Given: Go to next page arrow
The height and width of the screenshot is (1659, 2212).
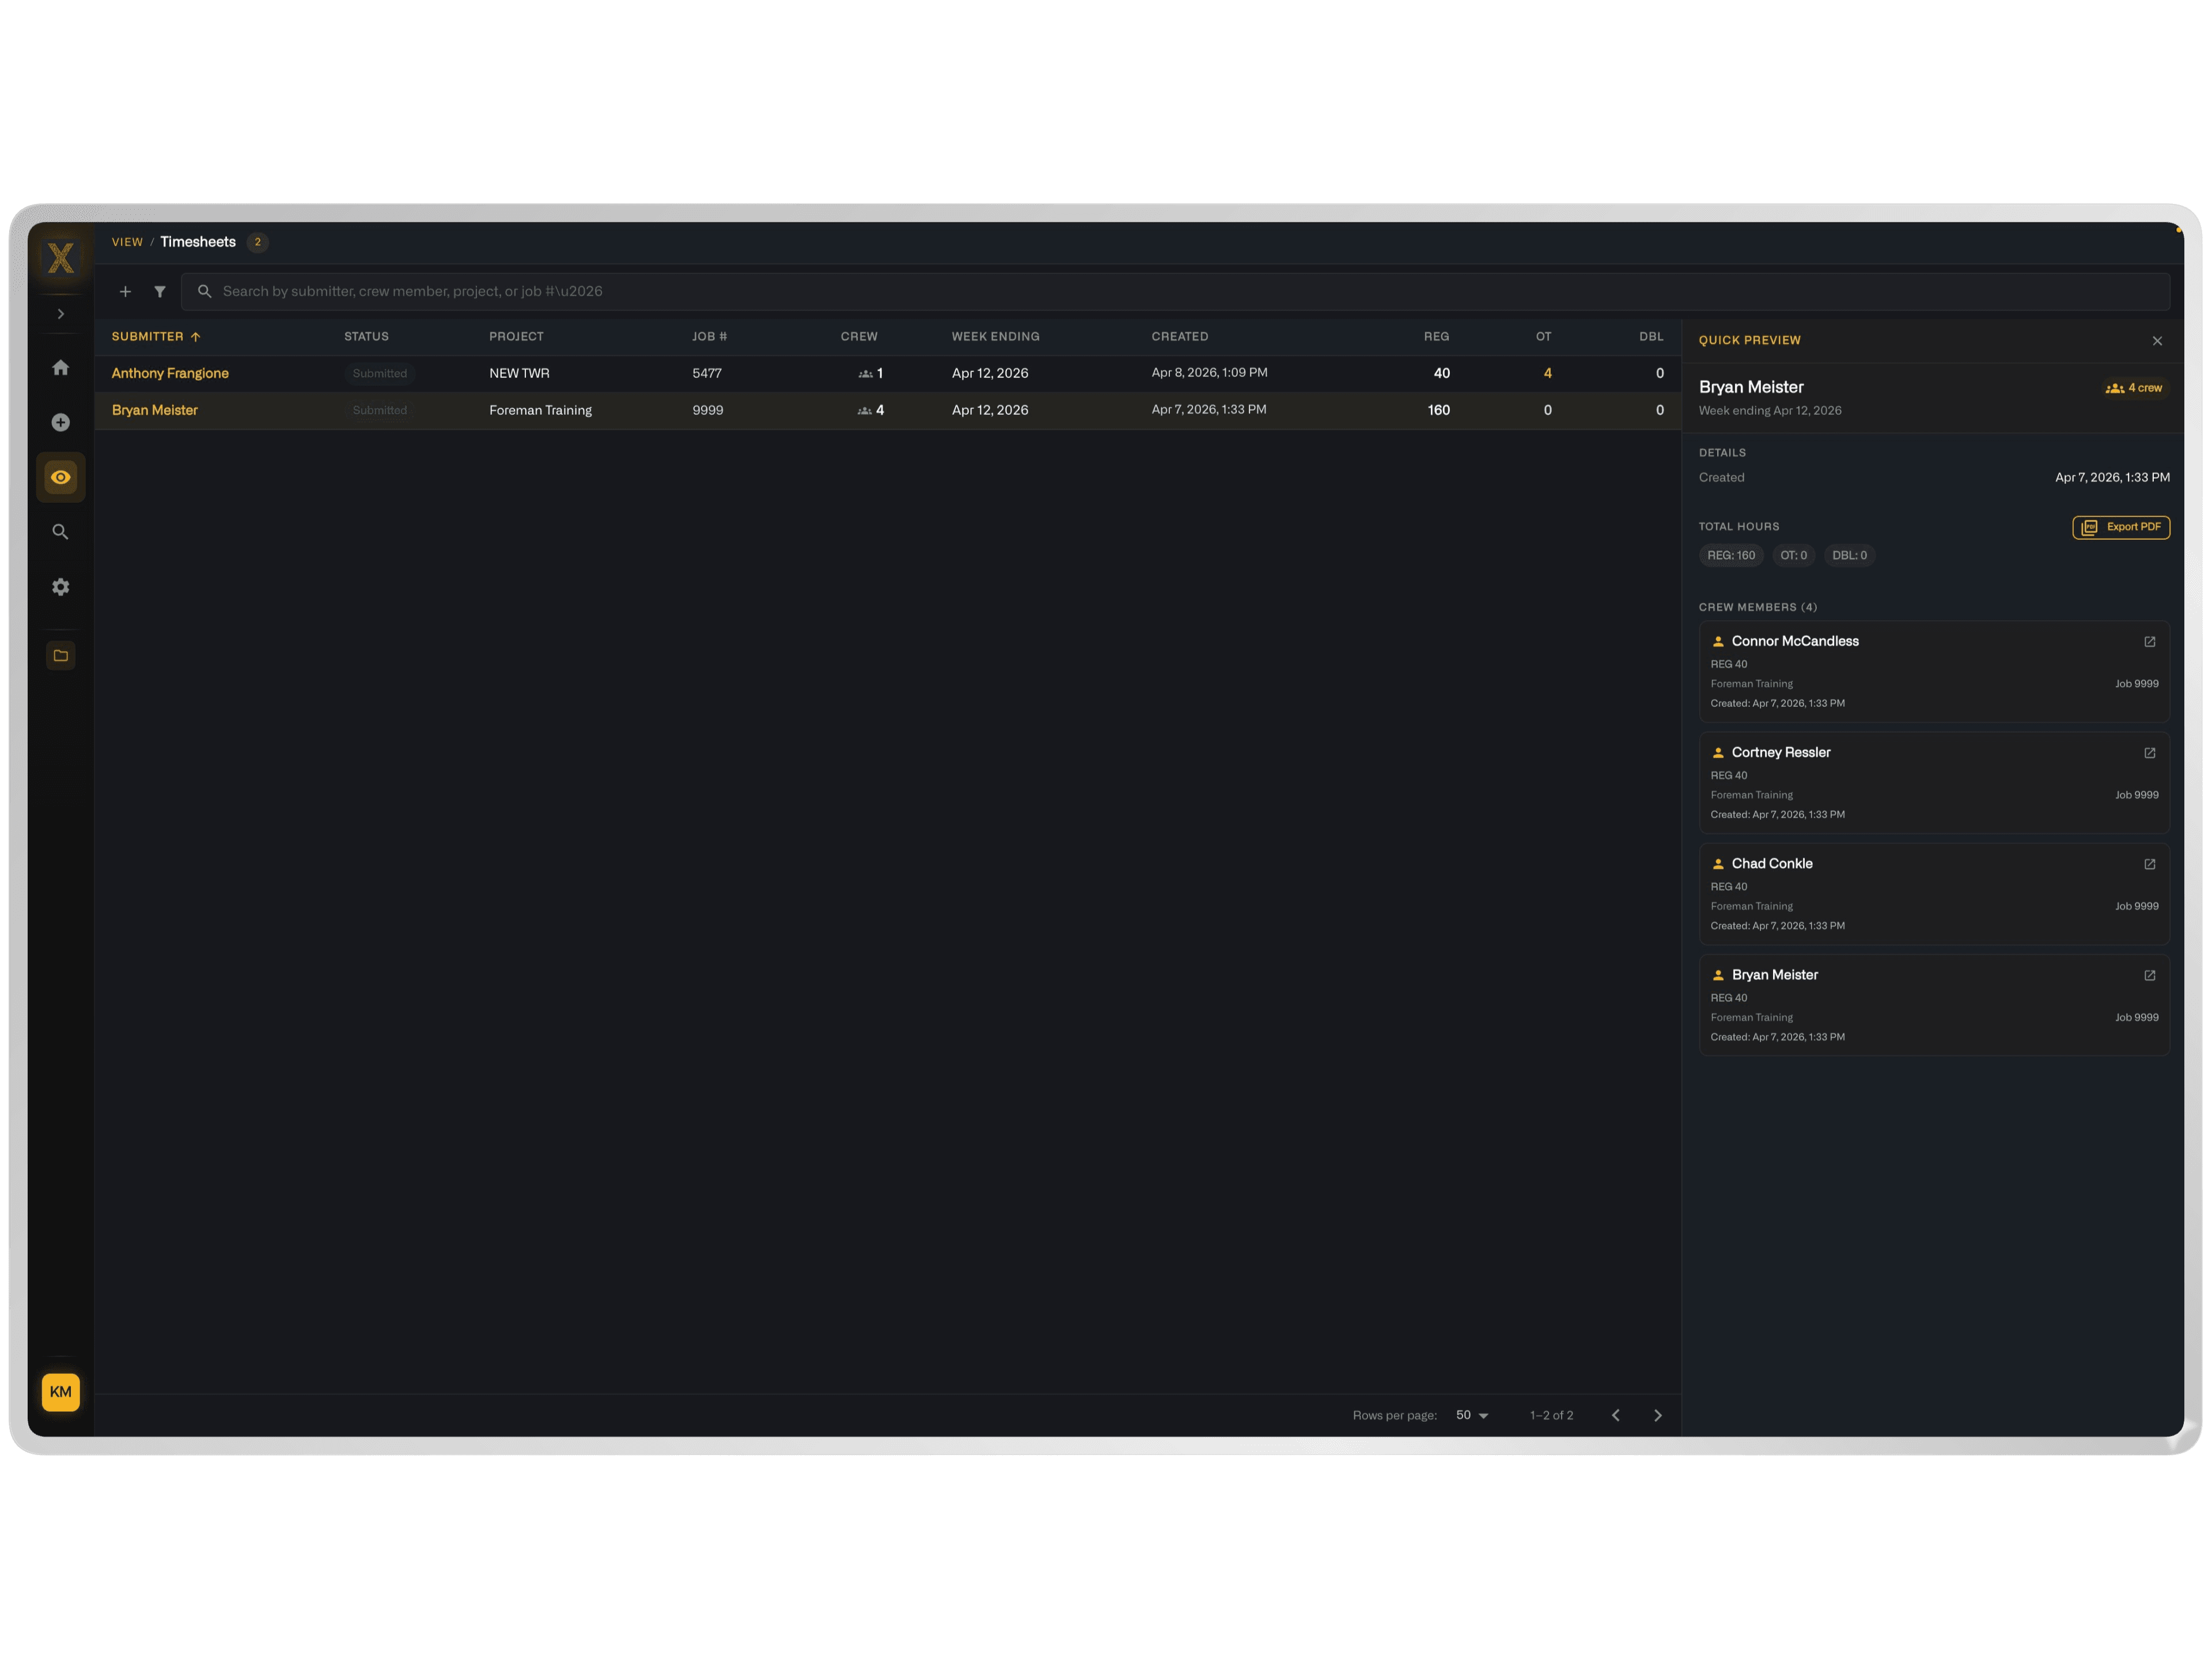Looking at the screenshot, I should (x=1657, y=1415).
